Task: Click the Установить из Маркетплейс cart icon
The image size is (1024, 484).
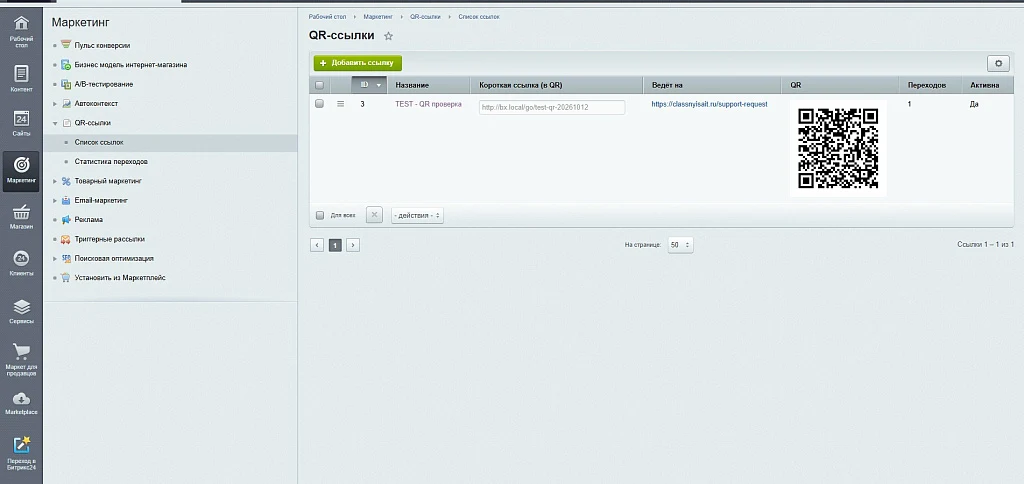Action: pyautogui.click(x=66, y=278)
